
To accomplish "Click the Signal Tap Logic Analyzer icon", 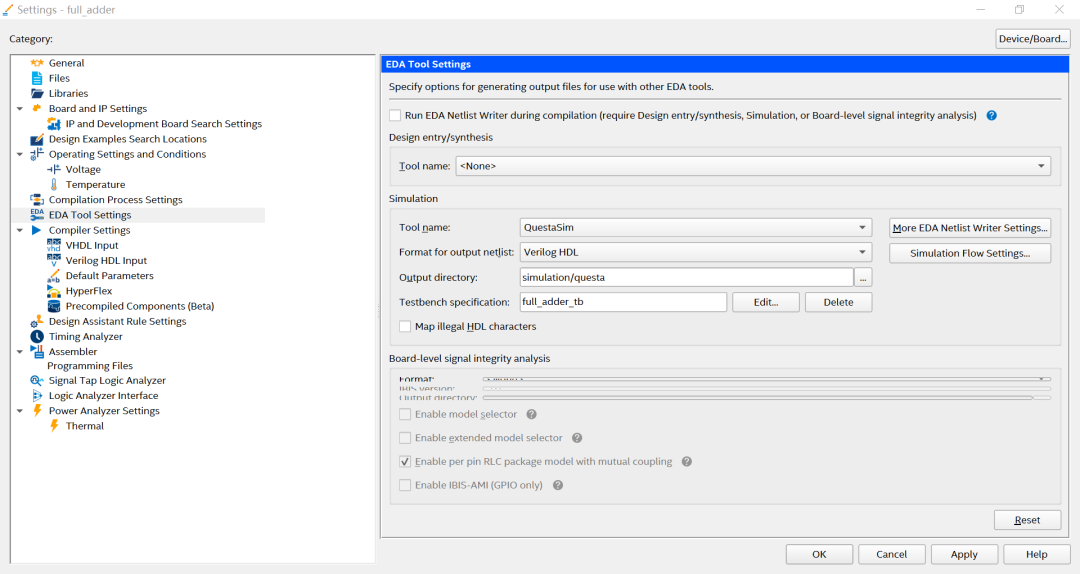I will coord(37,381).
